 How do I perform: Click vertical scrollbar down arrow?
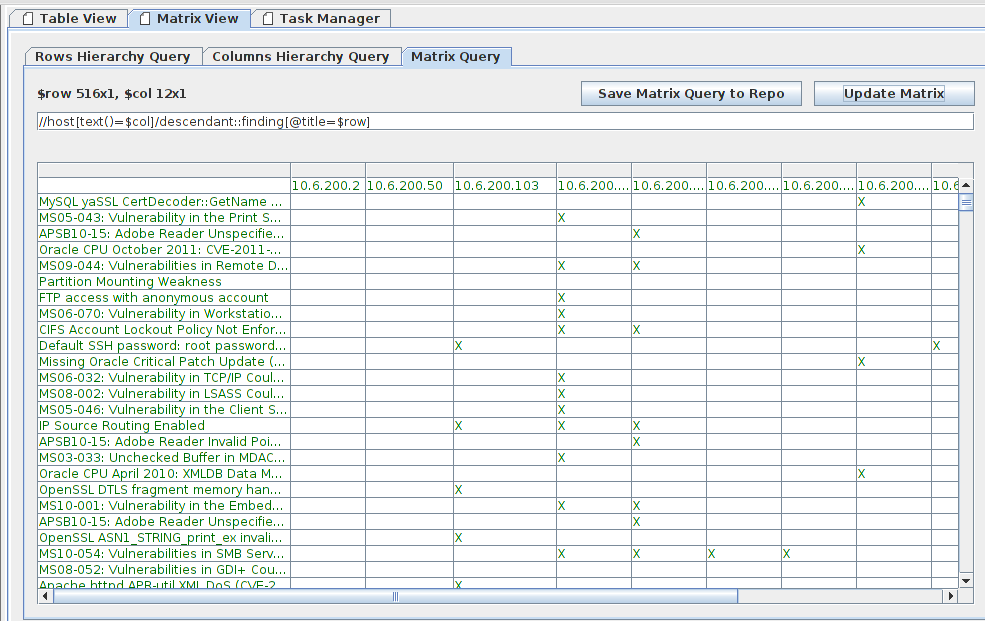(966, 580)
